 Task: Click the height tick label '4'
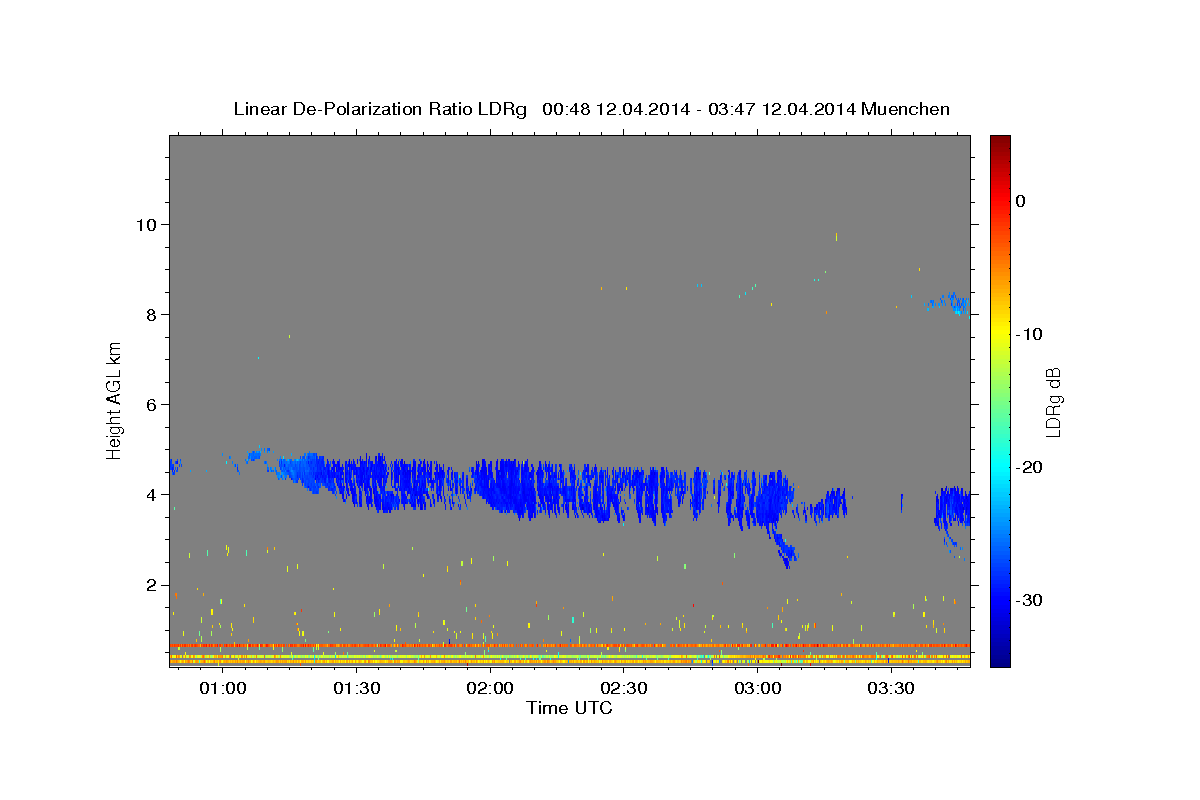(152, 494)
